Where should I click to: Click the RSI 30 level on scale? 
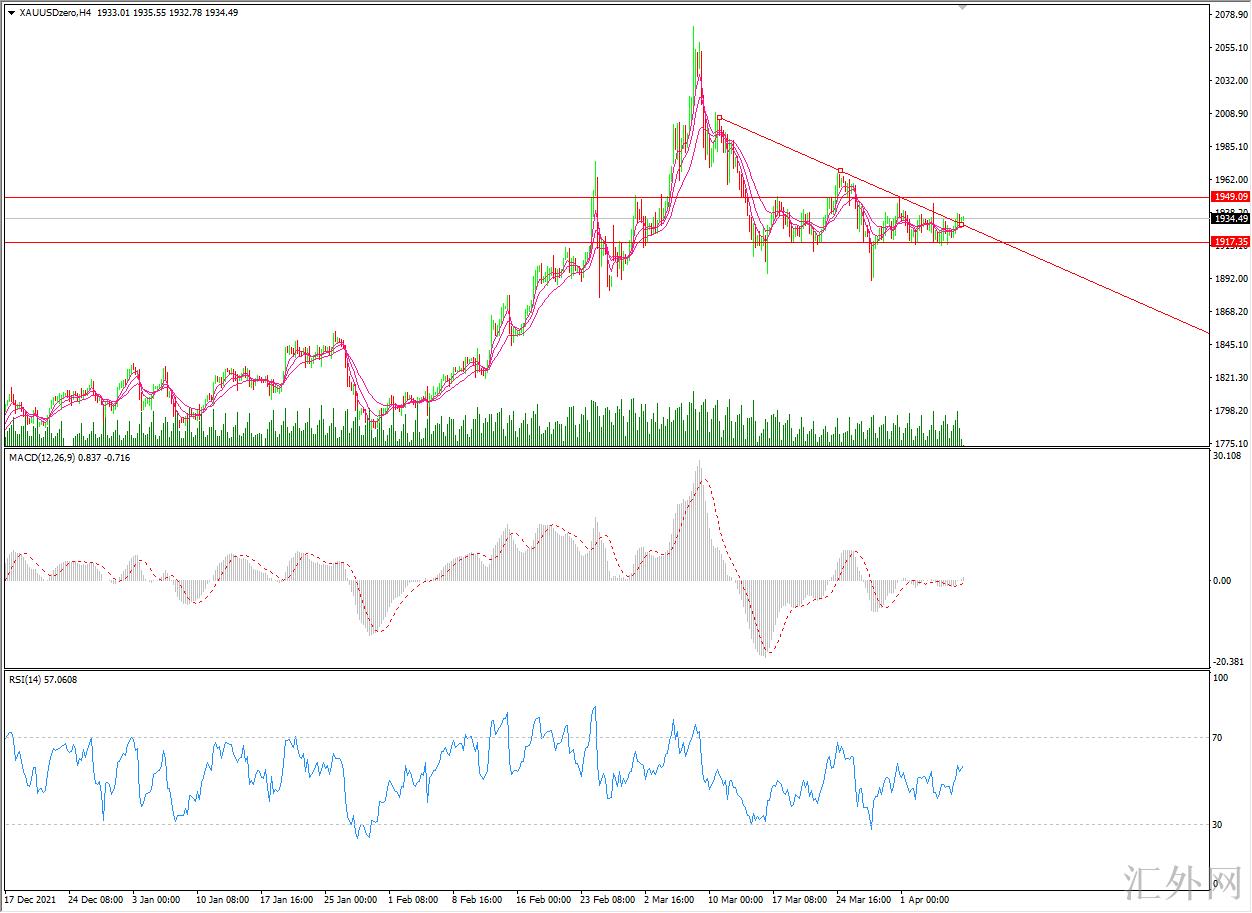coord(1217,825)
